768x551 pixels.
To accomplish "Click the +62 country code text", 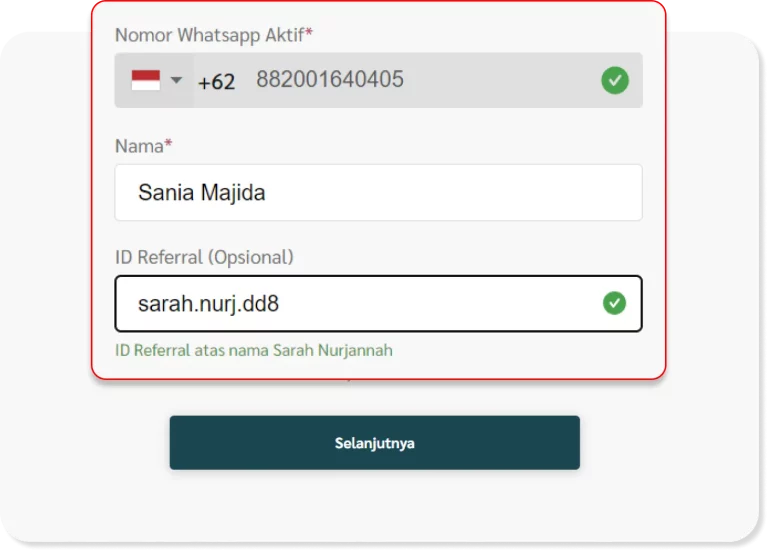I will tap(216, 81).
